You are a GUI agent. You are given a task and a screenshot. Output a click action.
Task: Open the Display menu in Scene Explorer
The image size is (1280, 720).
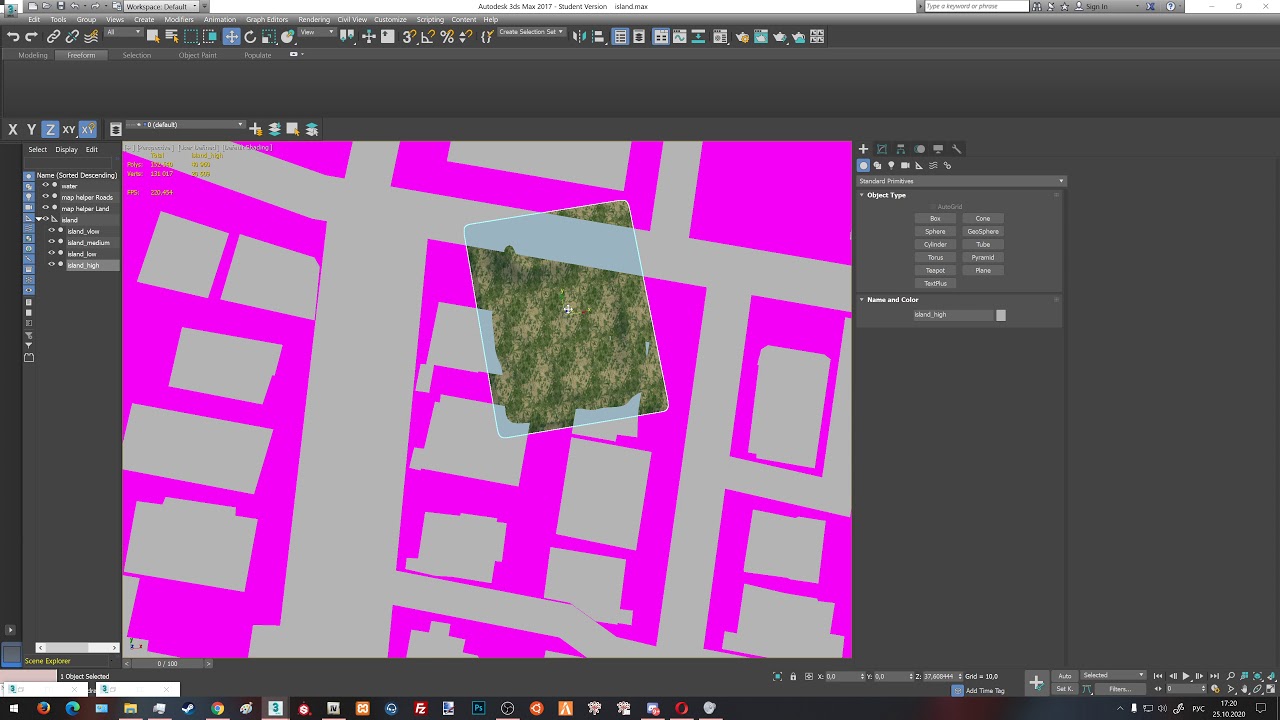pyautogui.click(x=66, y=149)
